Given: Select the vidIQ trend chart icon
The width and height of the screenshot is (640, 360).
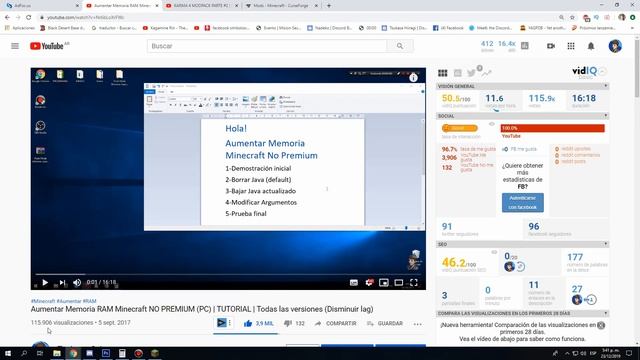Looking at the screenshot, I should (486, 73).
